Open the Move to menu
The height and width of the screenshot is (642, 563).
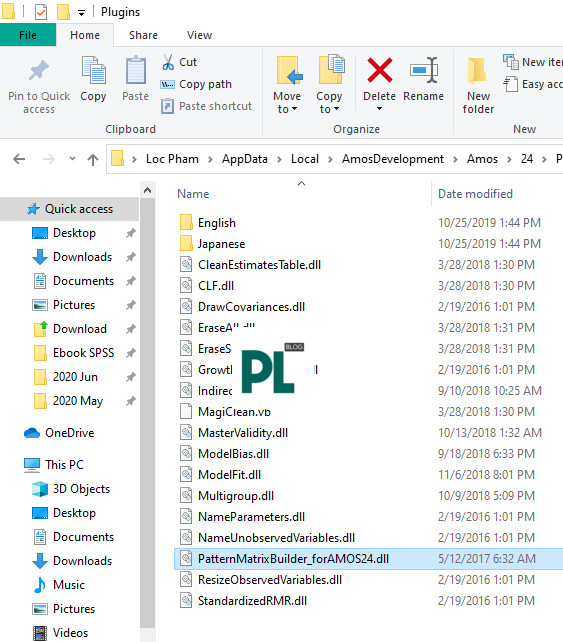(287, 85)
